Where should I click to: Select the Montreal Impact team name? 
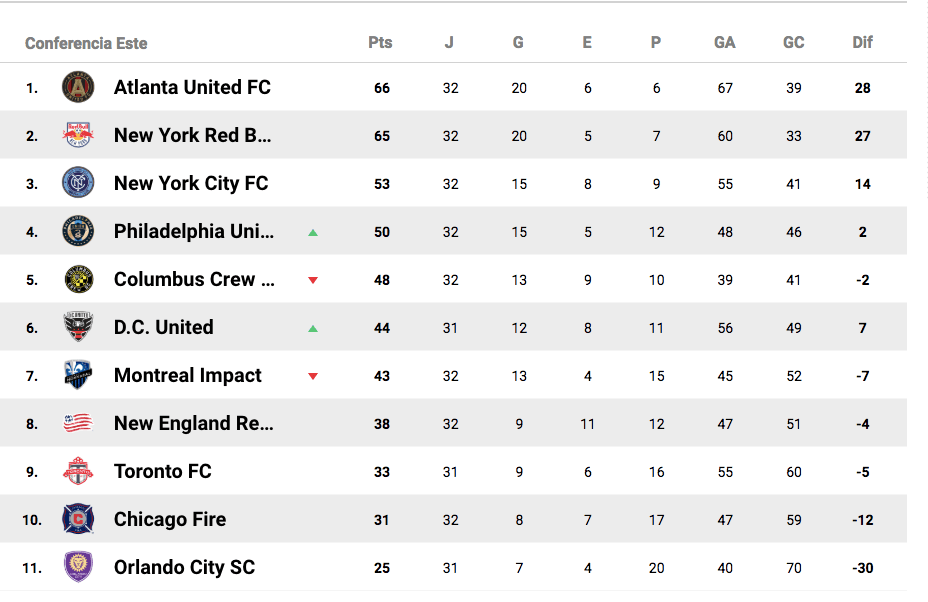[188, 375]
